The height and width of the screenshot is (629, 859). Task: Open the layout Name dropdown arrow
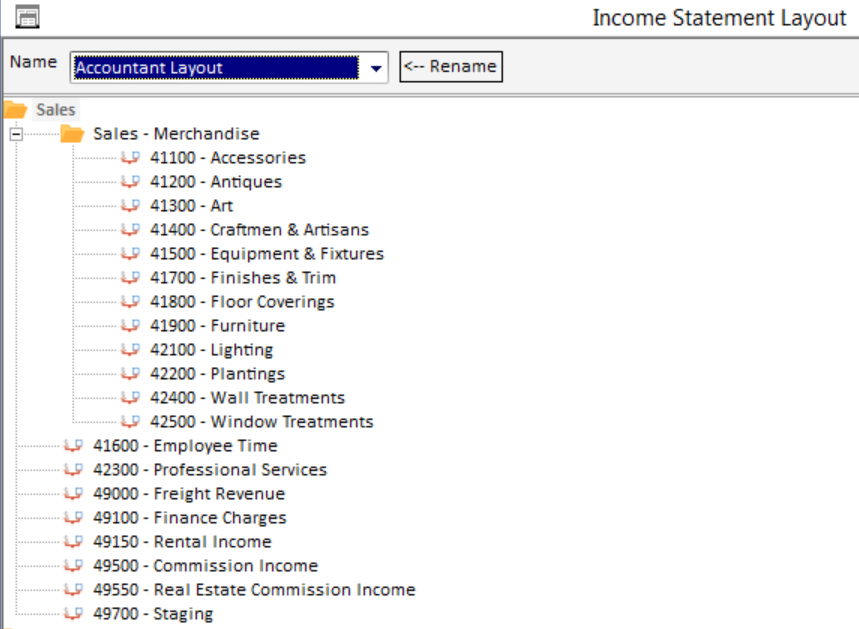click(376, 68)
